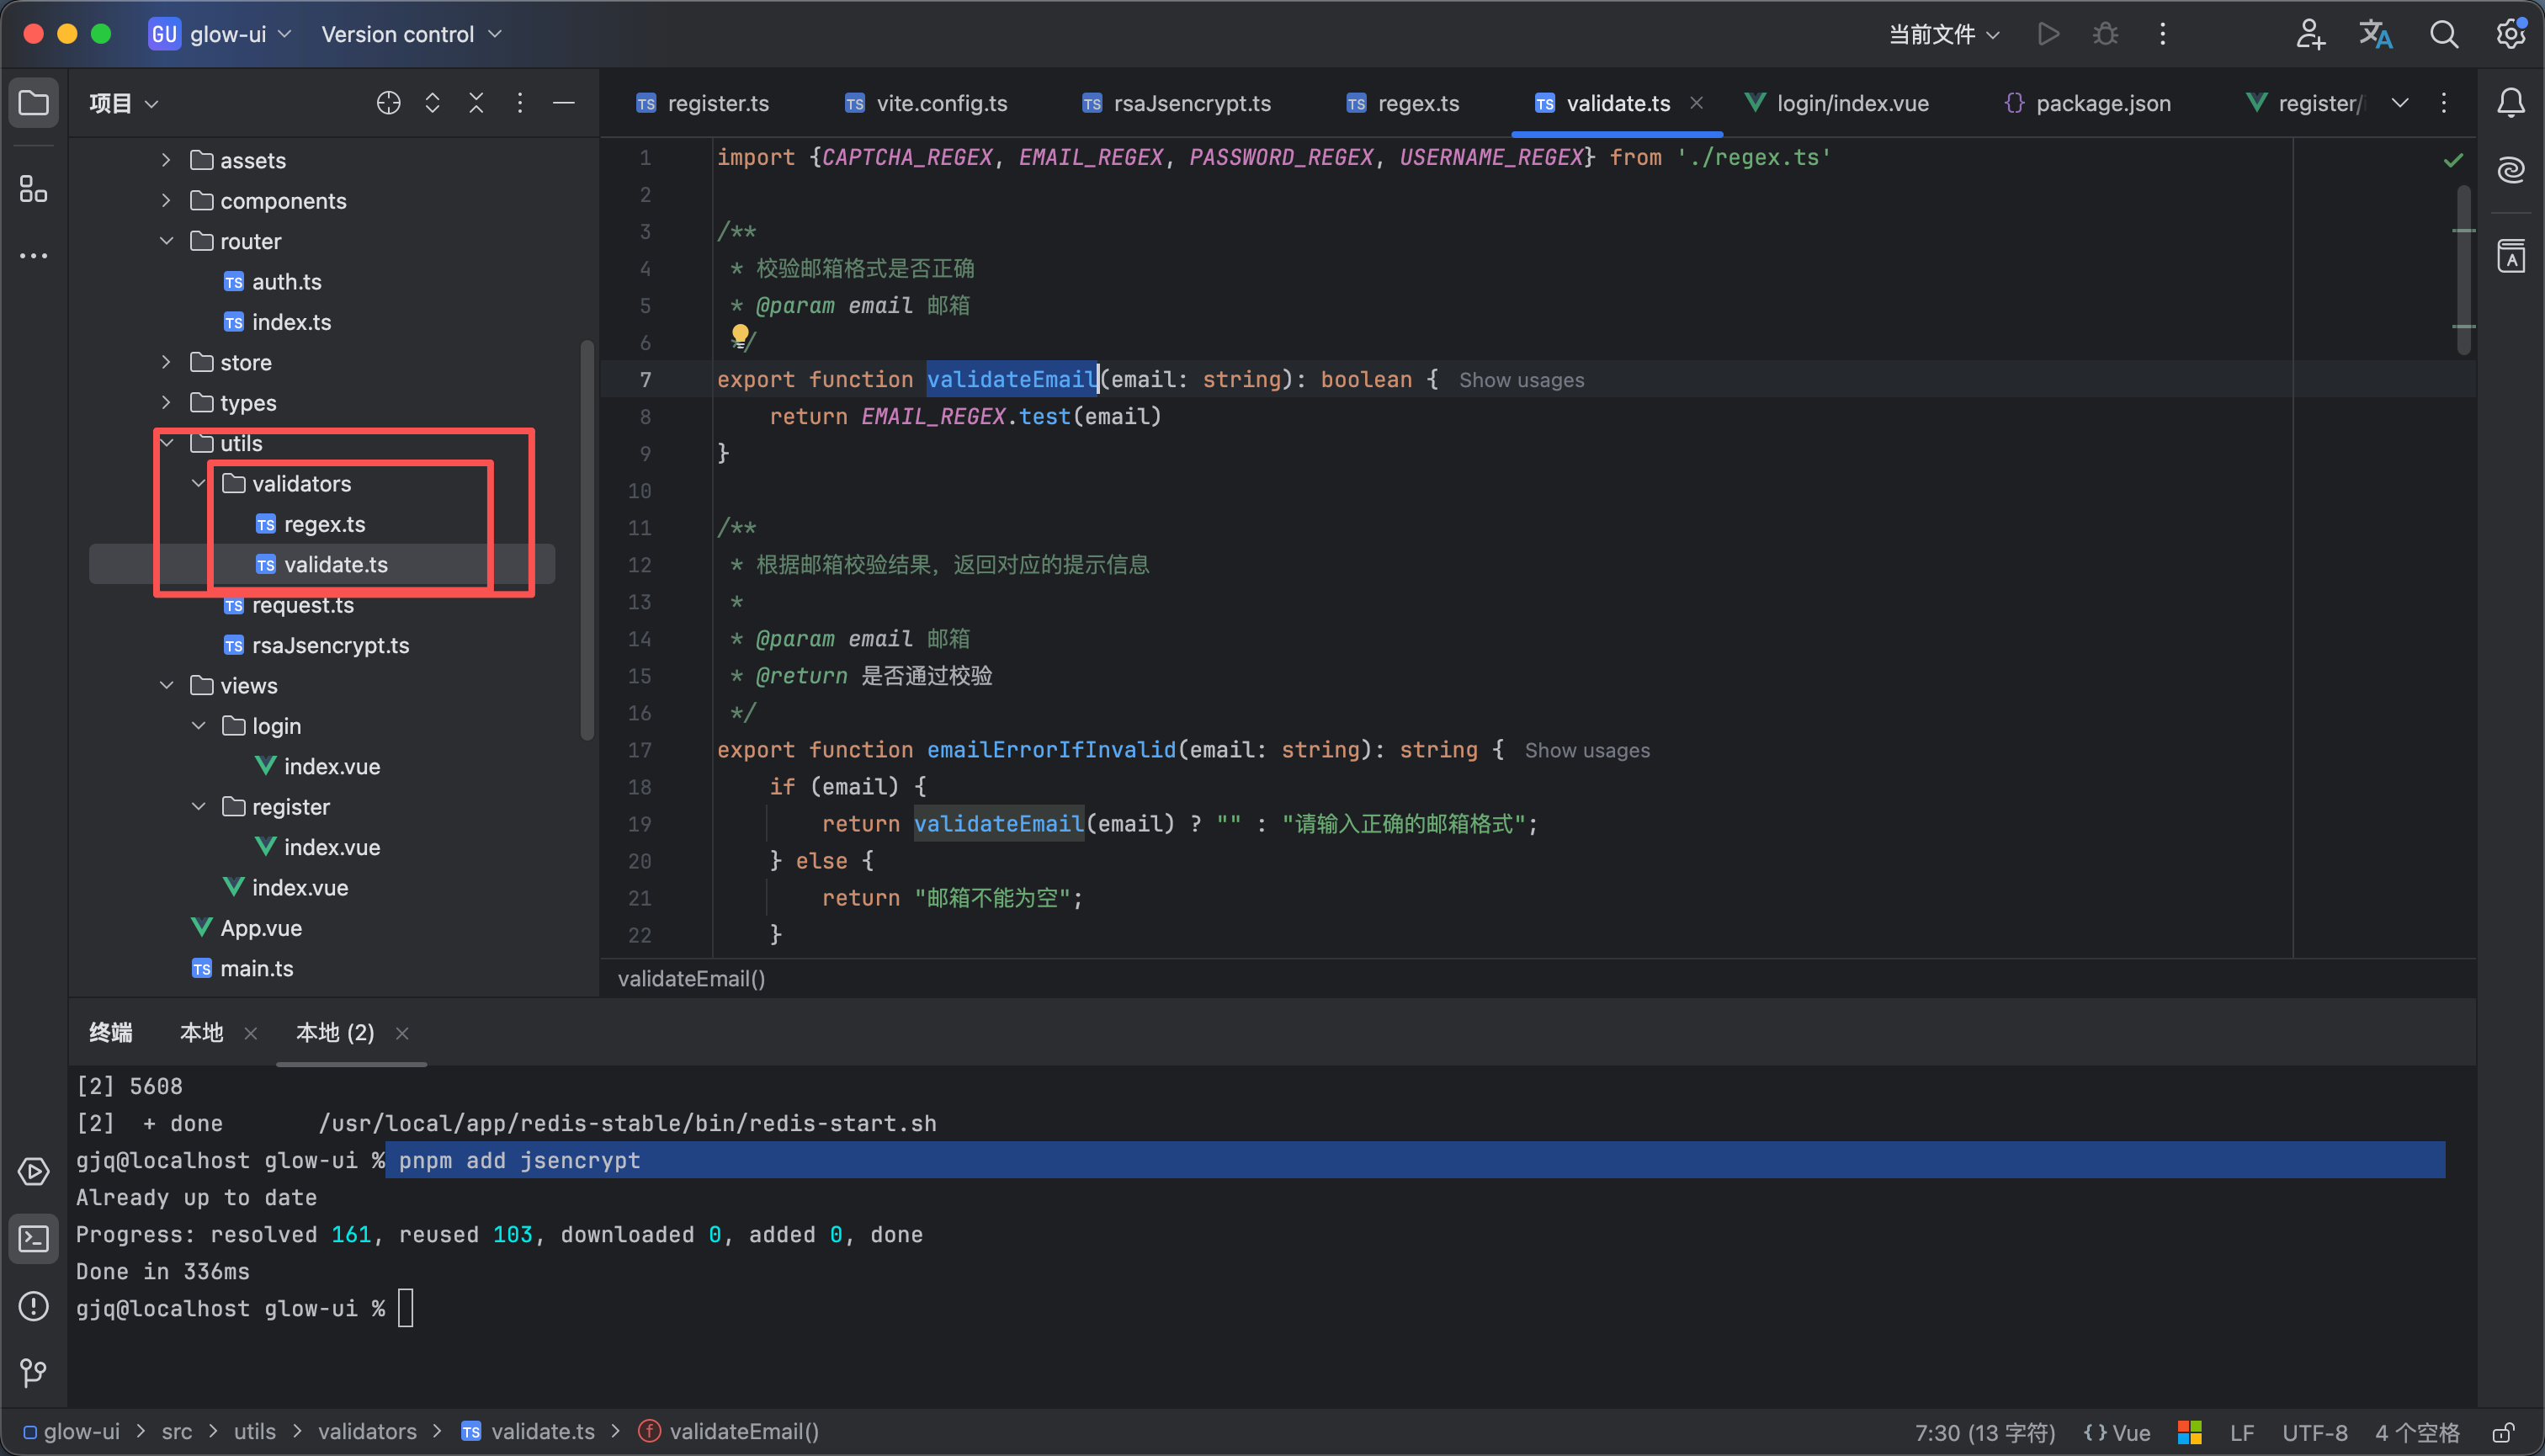
Task: Click the AI Assistant spiral icon
Action: [2510, 170]
